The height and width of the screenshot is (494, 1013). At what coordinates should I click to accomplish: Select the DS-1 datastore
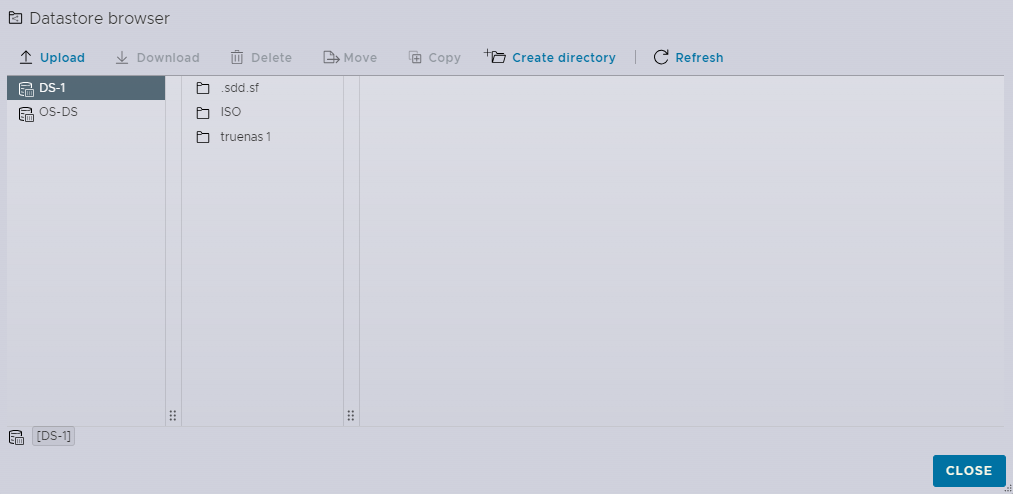tap(53, 88)
